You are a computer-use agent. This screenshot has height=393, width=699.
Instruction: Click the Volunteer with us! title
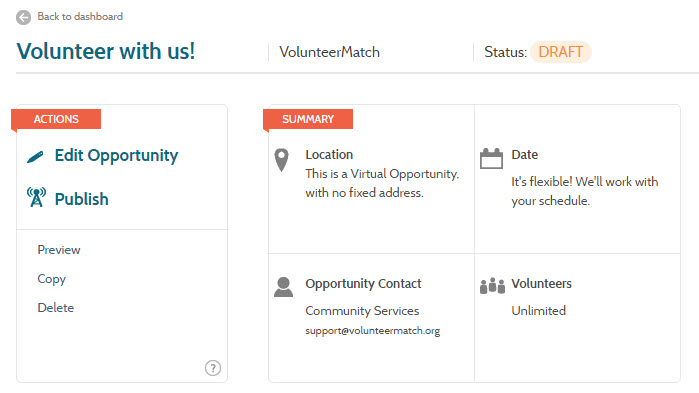(x=106, y=51)
